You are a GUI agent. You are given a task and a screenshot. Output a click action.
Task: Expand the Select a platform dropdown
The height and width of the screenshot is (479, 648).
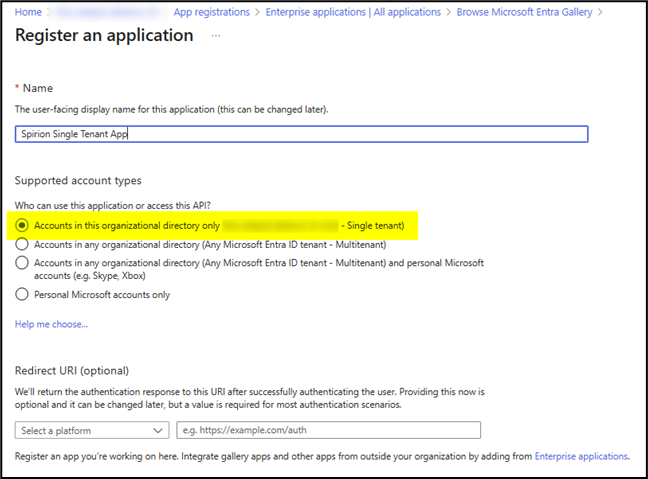pyautogui.click(x=92, y=430)
